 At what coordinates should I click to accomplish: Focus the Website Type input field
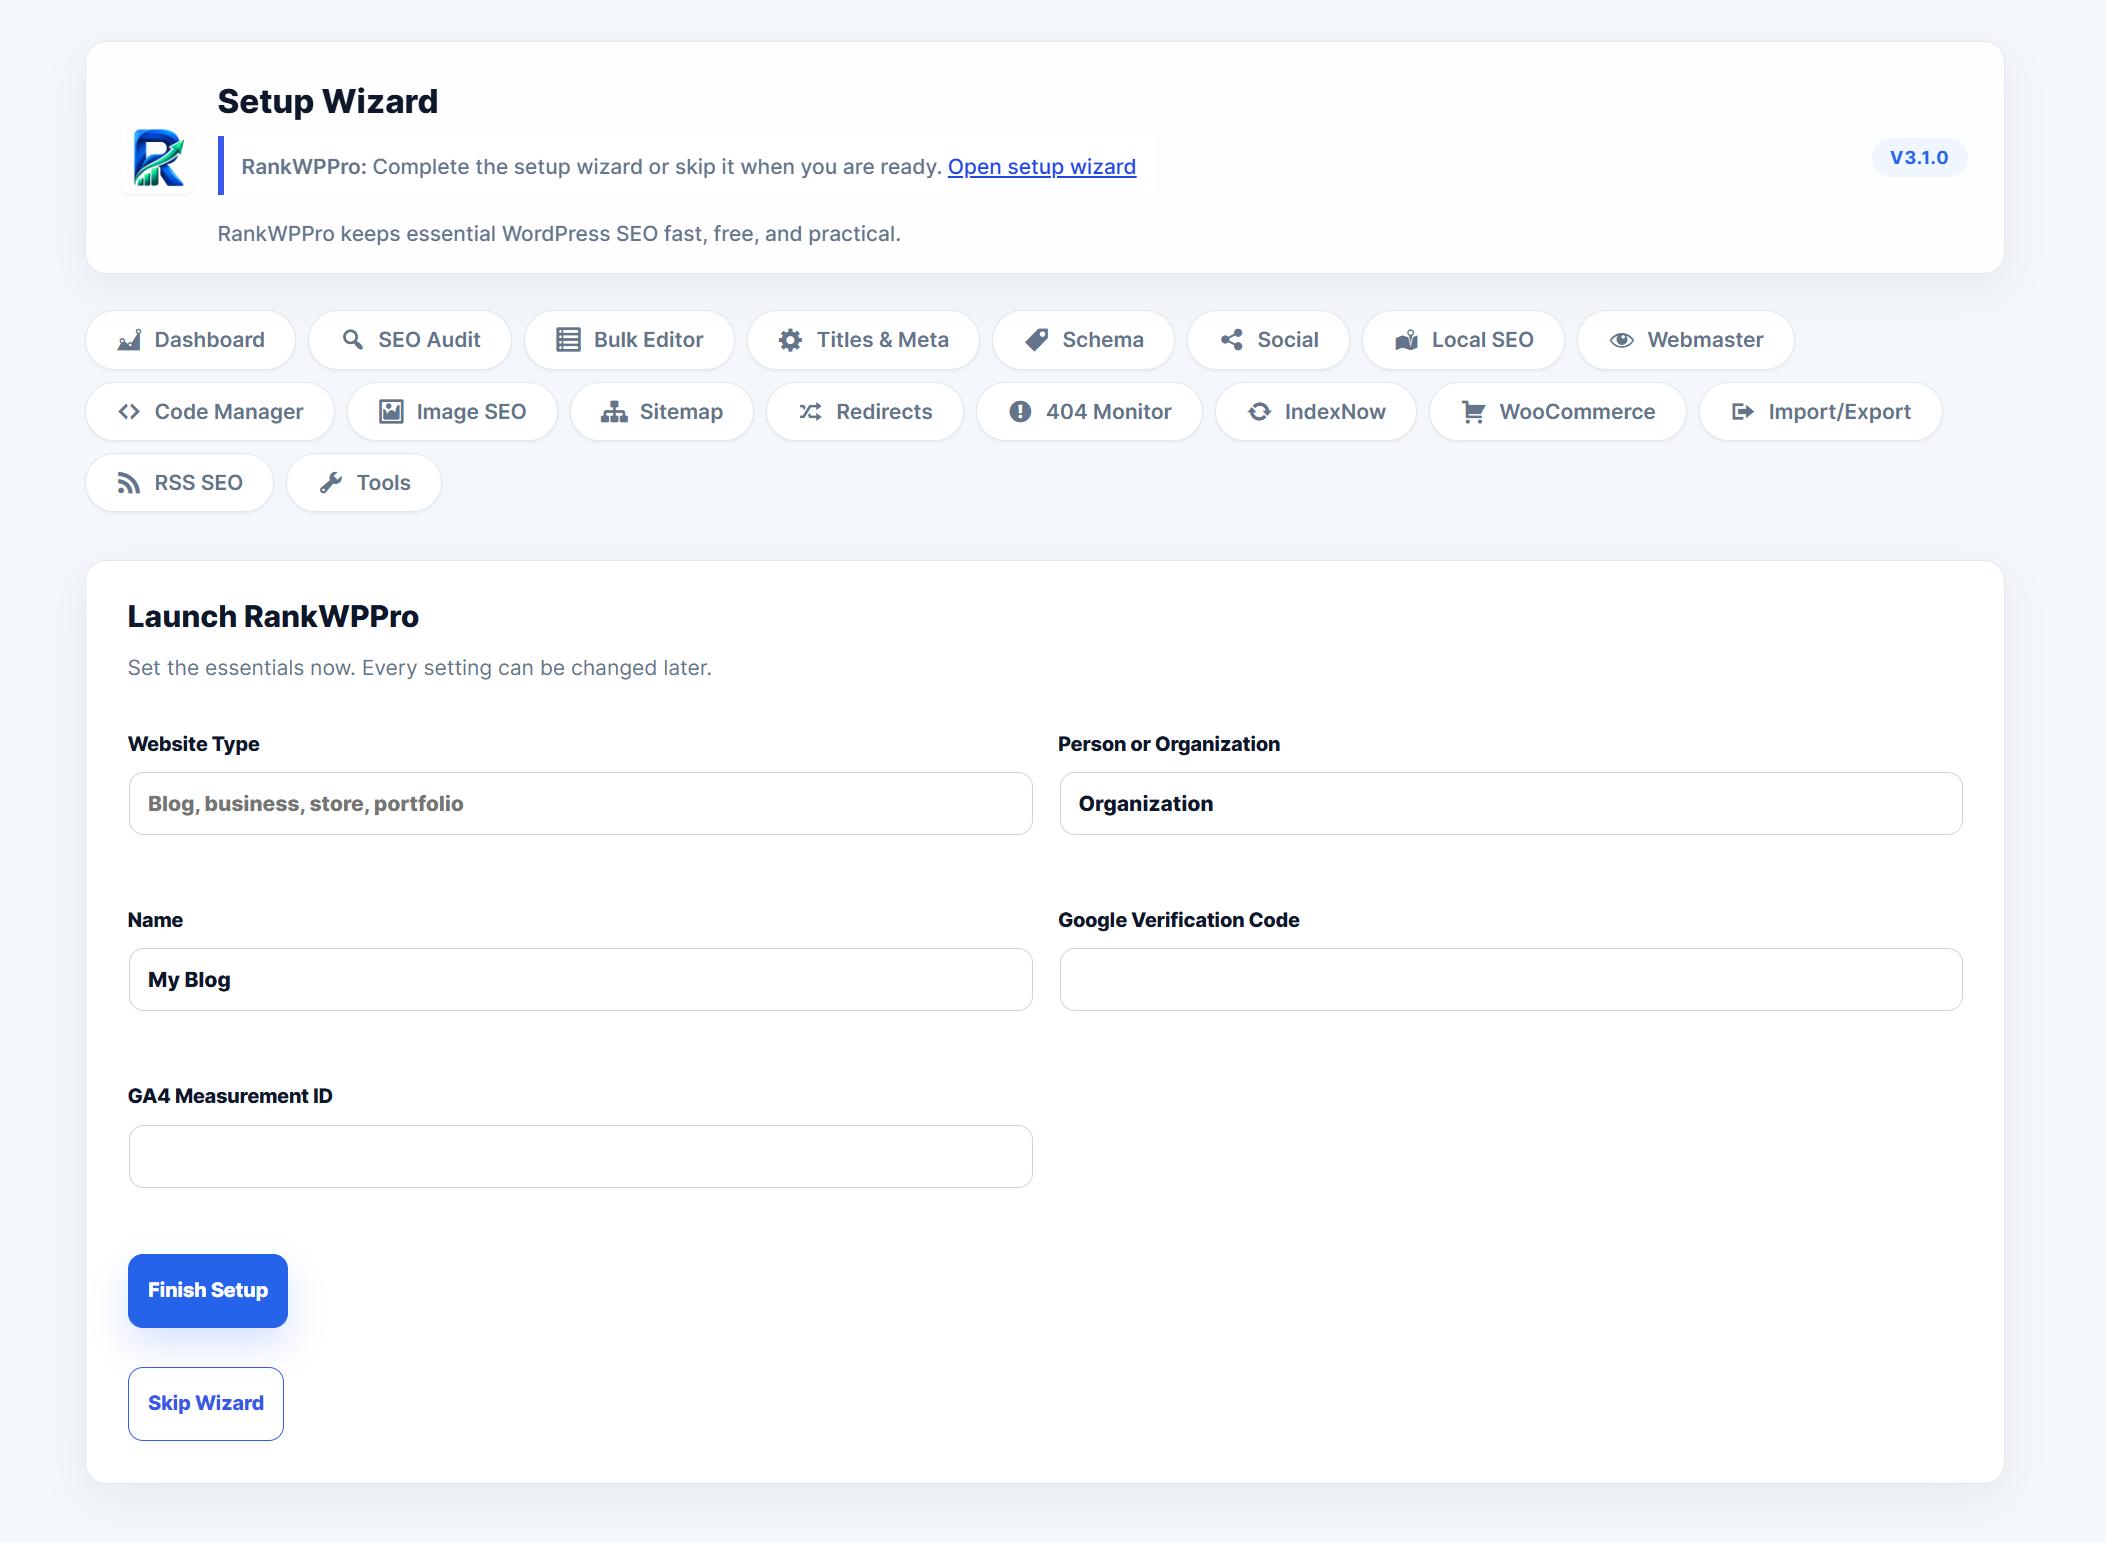[x=581, y=804]
